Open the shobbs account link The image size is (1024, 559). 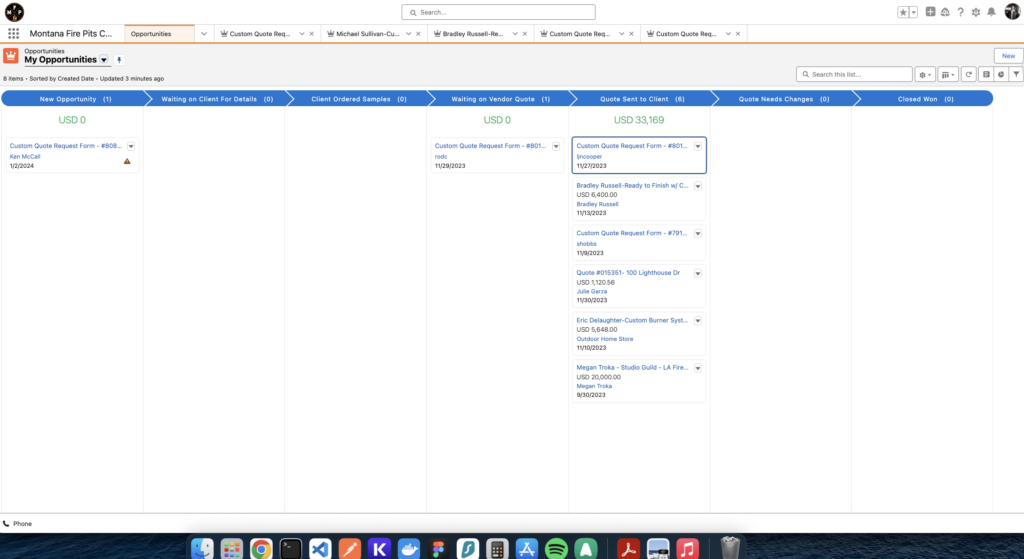click(x=586, y=244)
